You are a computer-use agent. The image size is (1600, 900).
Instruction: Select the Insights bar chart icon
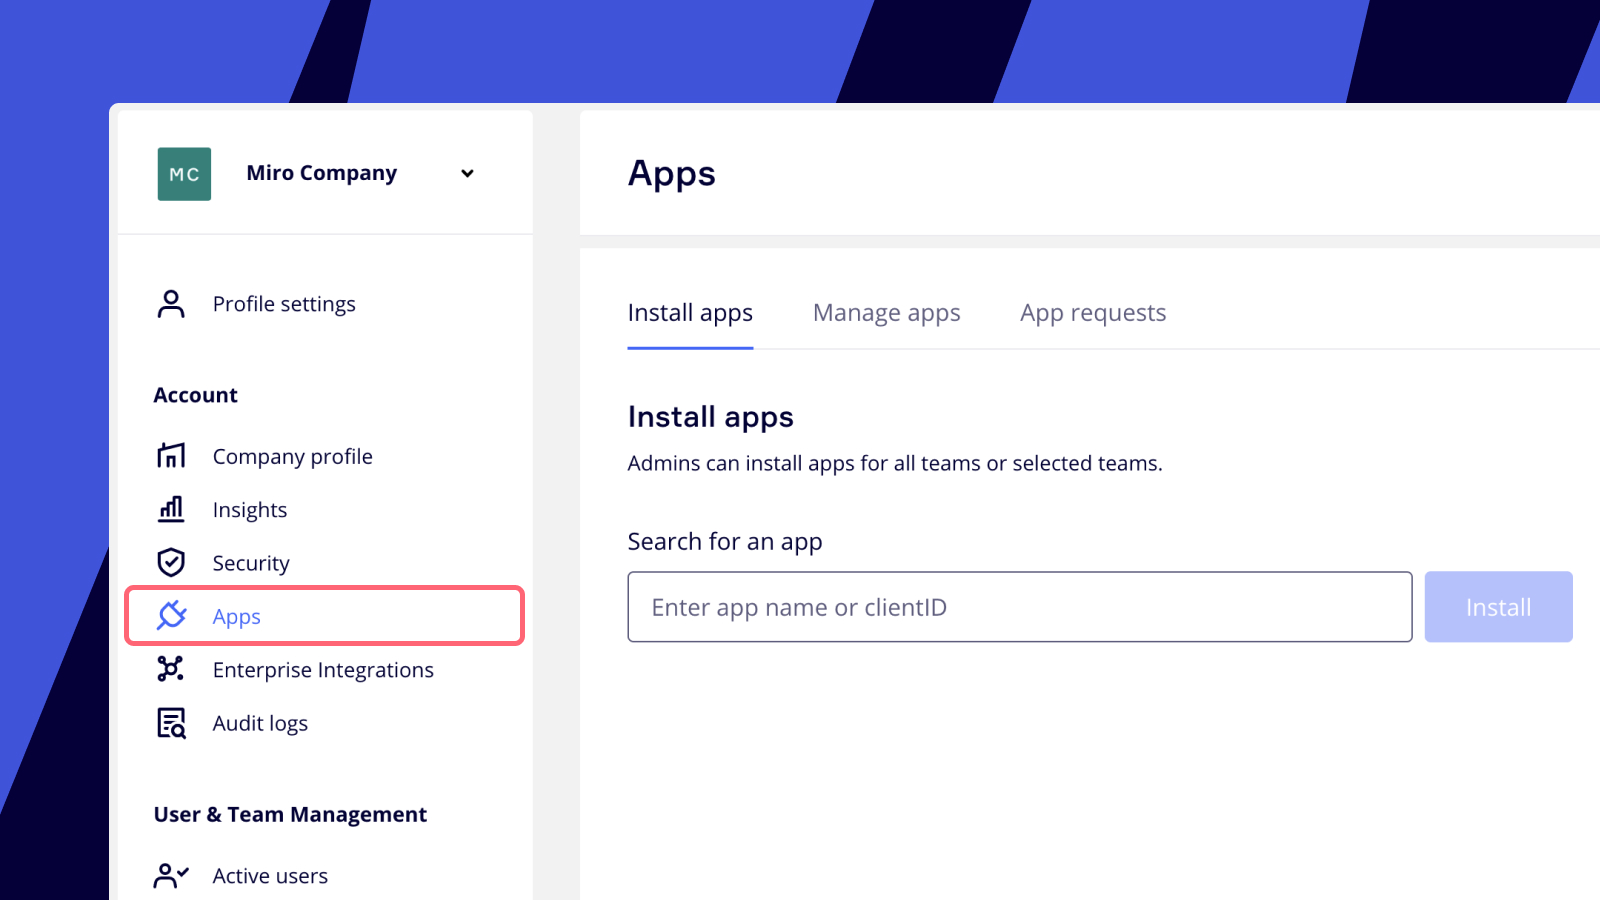(171, 509)
